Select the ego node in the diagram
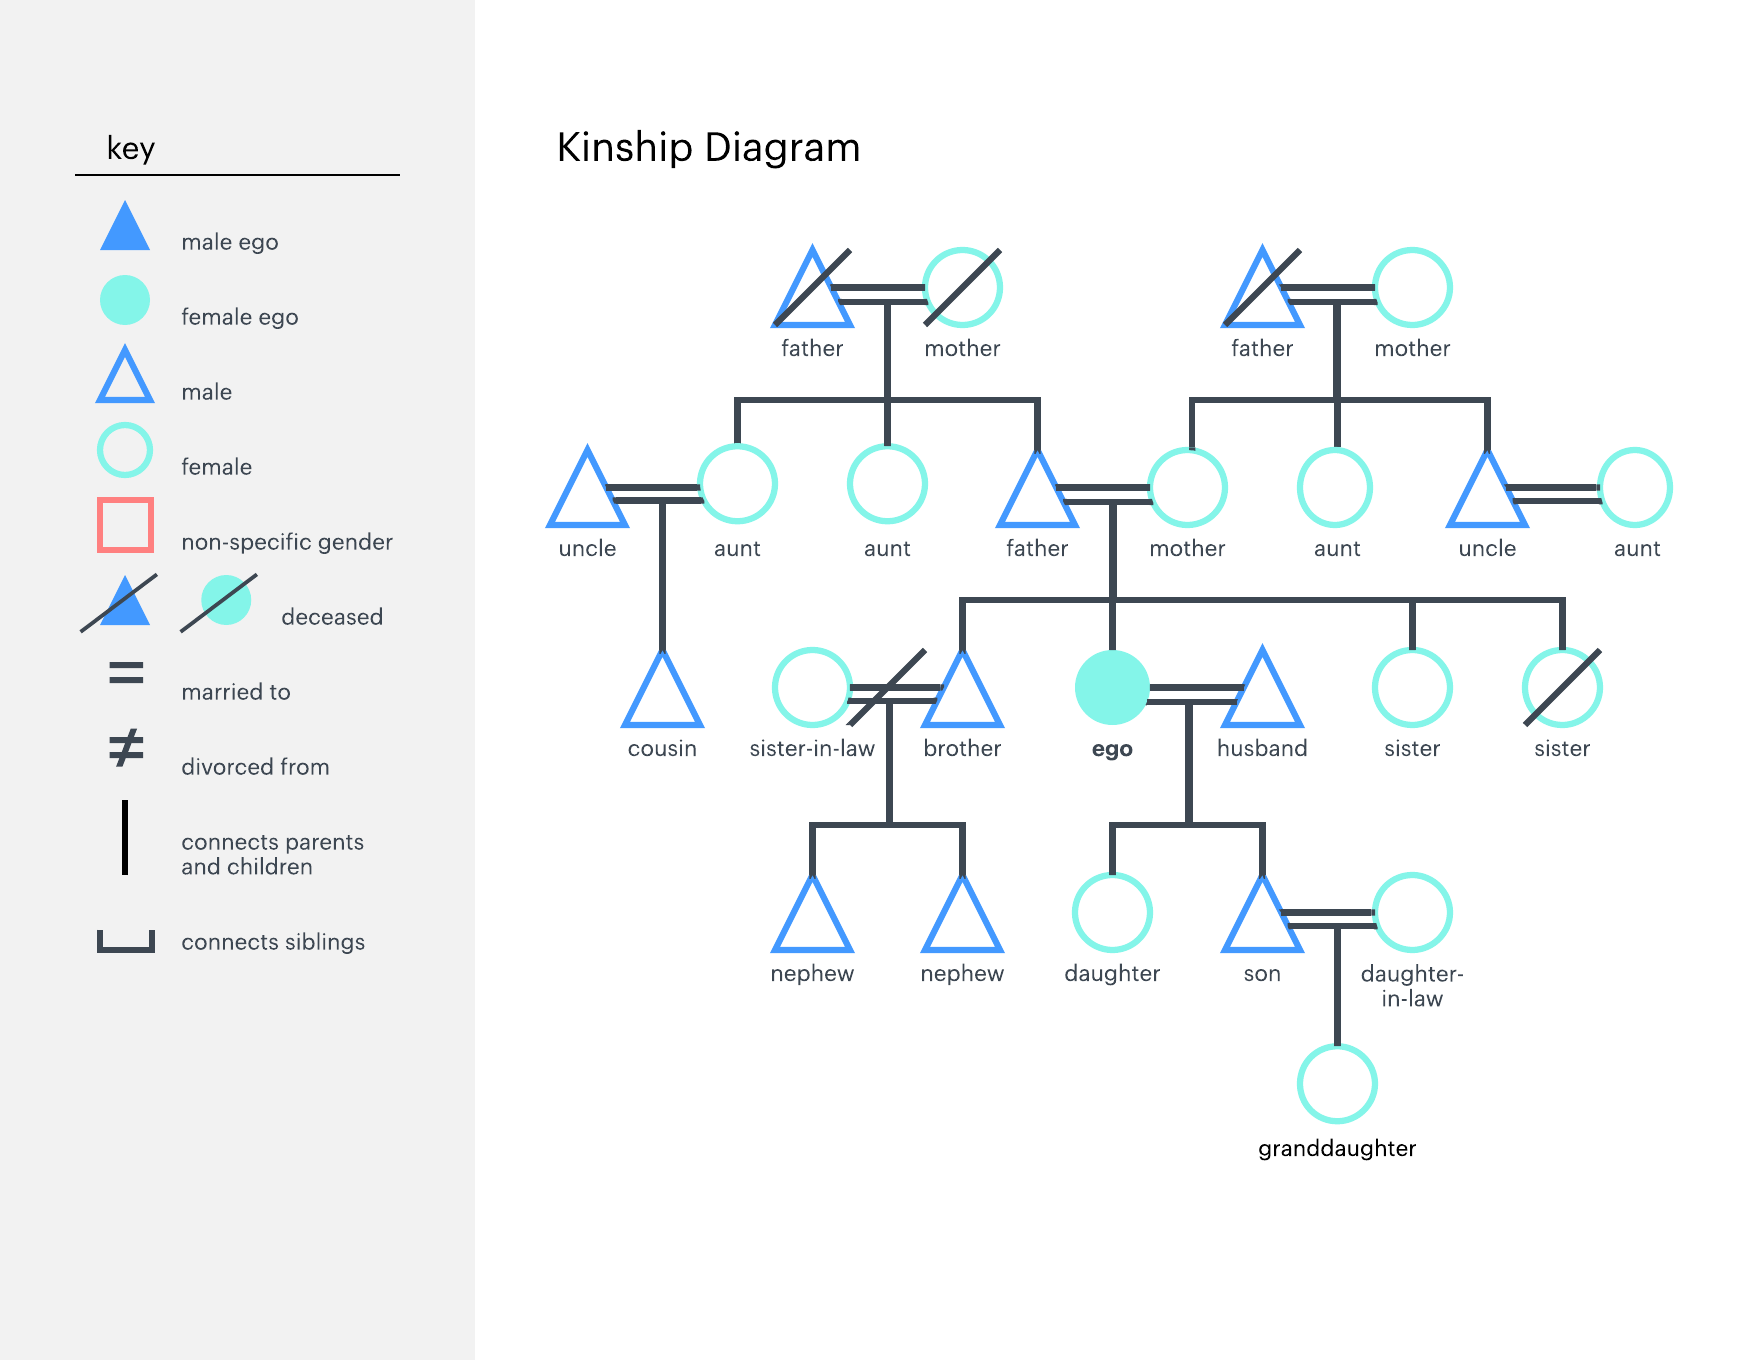1760x1360 pixels. pos(1111,688)
